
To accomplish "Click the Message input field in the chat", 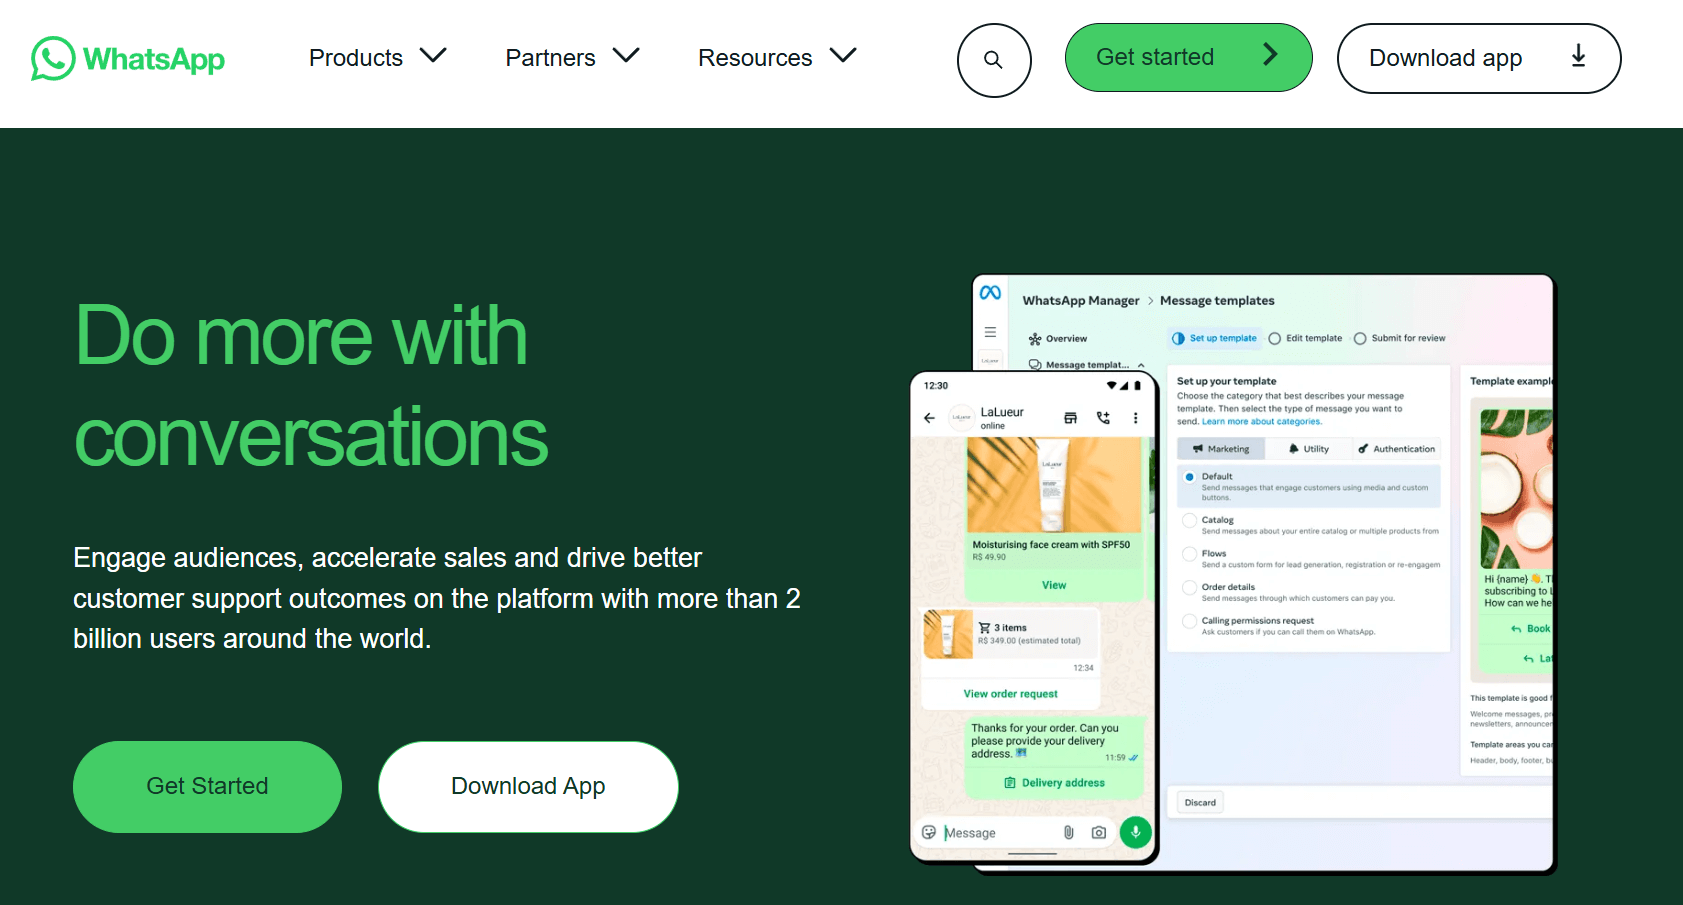I will pyautogui.click(x=985, y=832).
